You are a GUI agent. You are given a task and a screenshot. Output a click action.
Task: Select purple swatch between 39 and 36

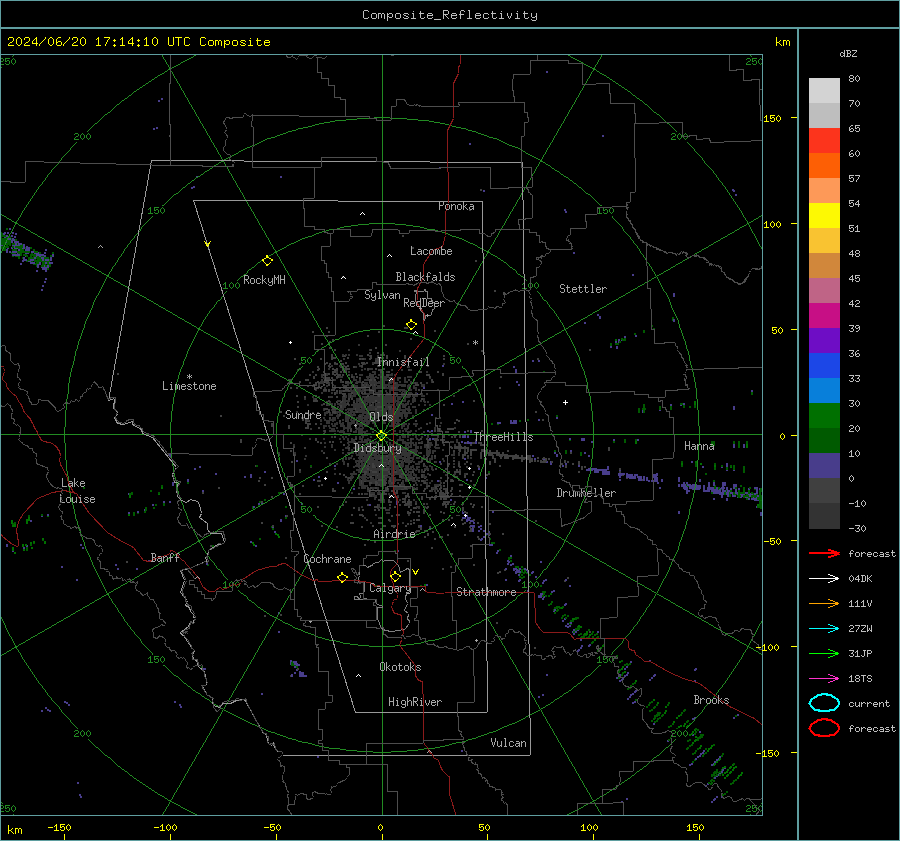click(824, 341)
